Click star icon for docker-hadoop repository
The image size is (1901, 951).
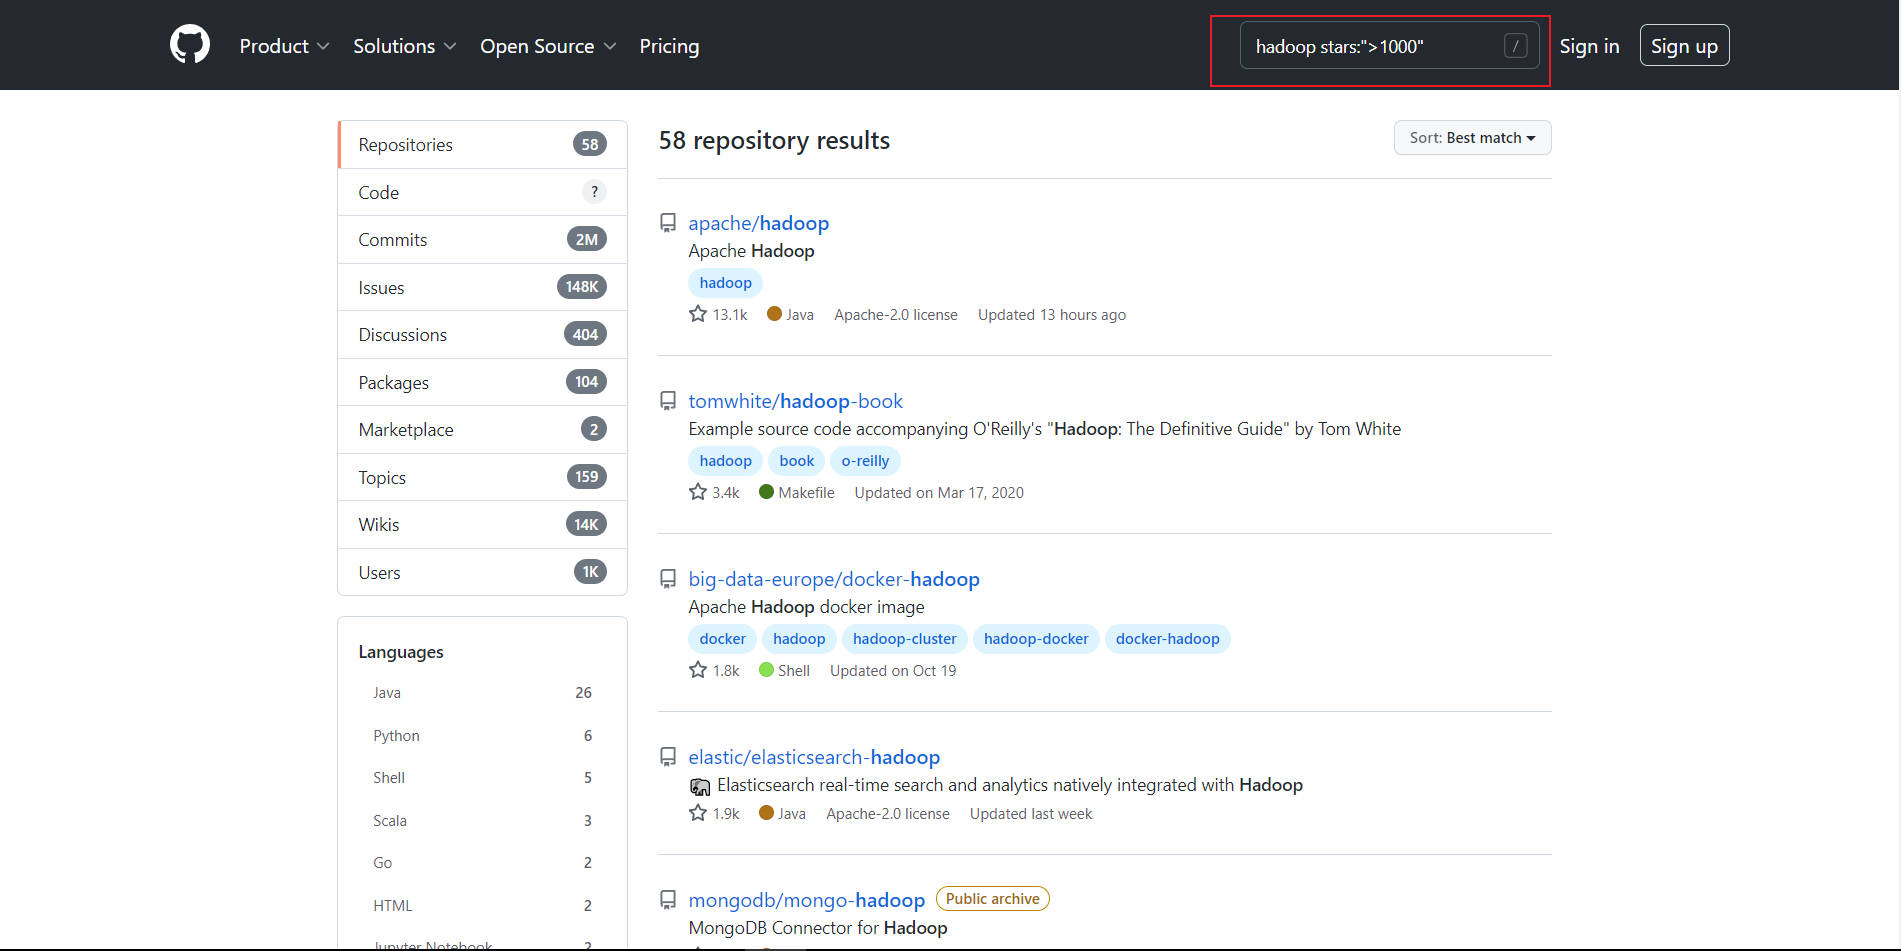(x=698, y=670)
